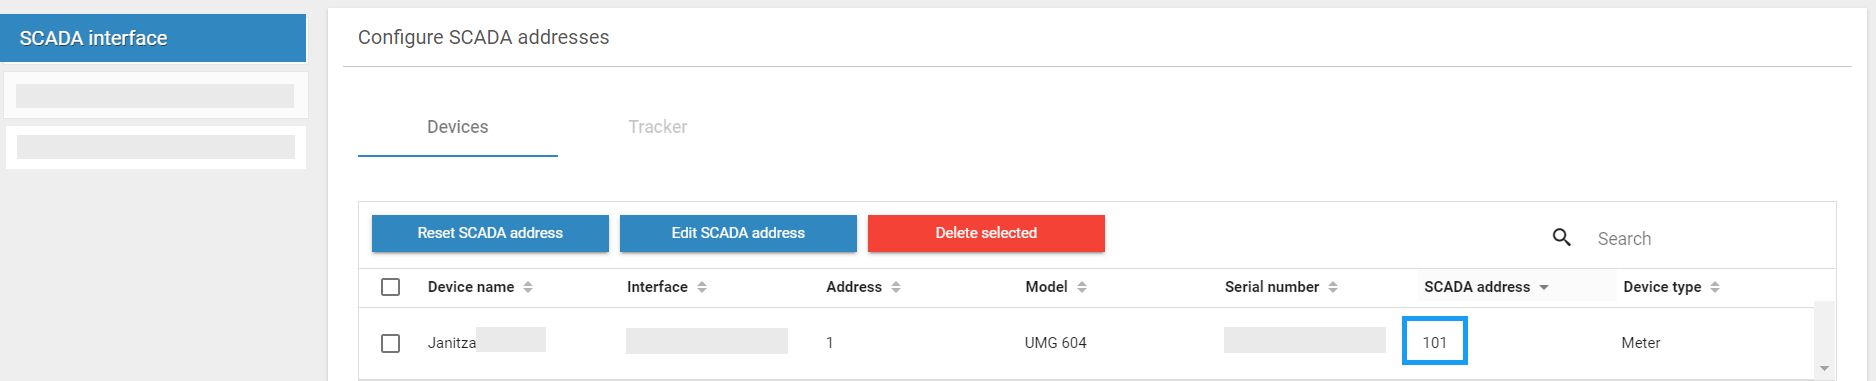Sort by Device name arrows icon
The image size is (1876, 381).
[528, 287]
